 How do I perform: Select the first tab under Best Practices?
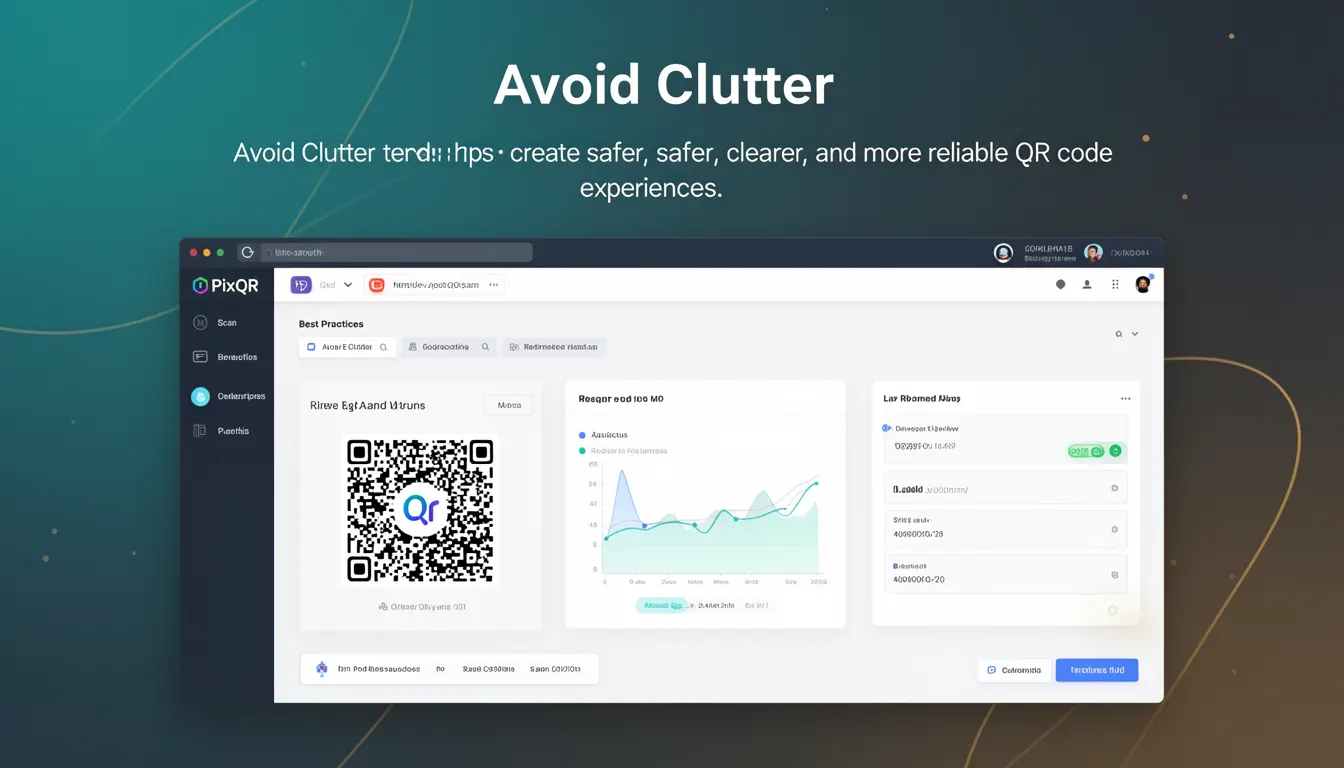(347, 347)
